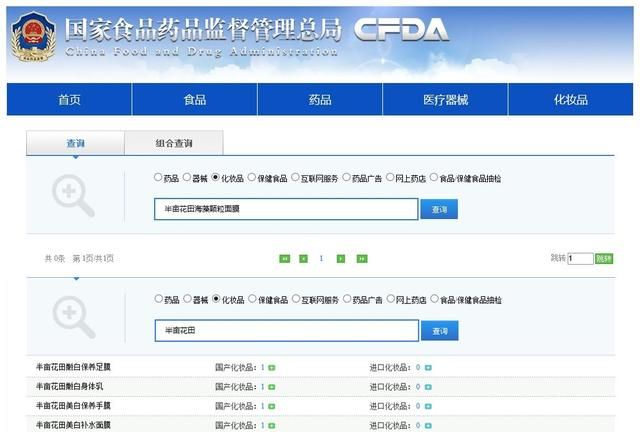This screenshot has height=432, width=640.
Task: Select 食品/保健食品抽检 radio in upper search panel
Action: 433,177
